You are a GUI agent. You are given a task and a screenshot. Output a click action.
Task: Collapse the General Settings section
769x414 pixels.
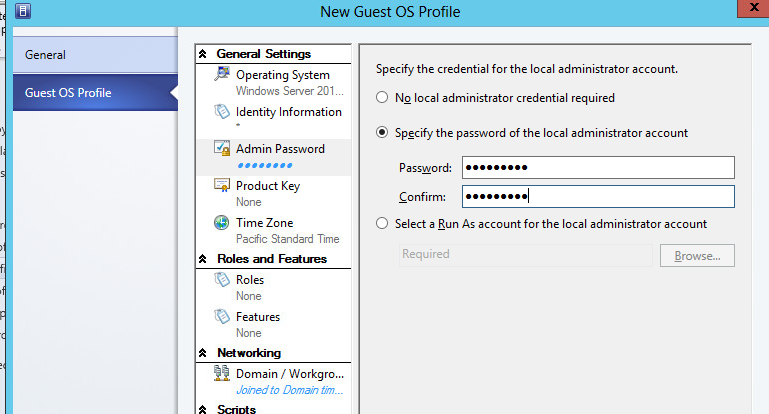[203, 54]
